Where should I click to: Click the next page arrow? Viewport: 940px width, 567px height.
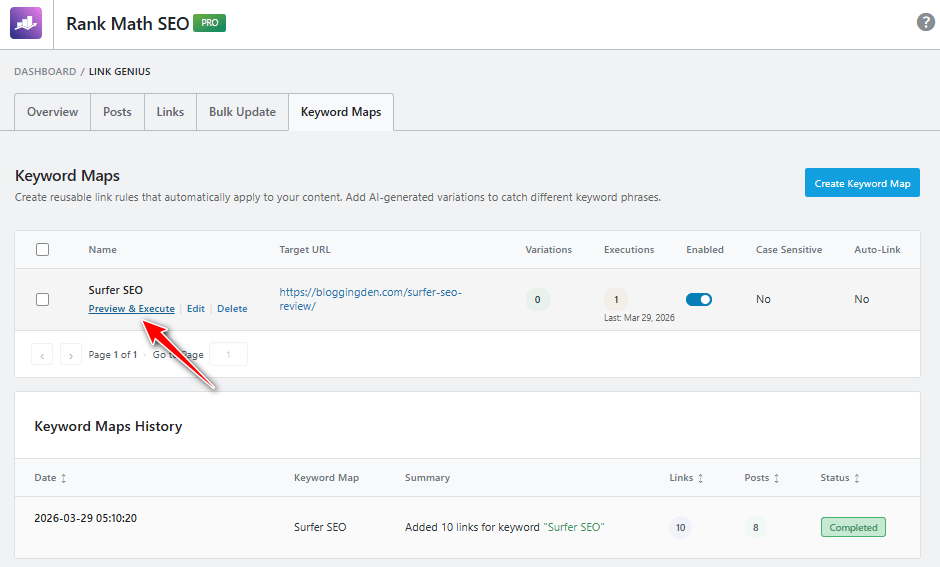pyautogui.click(x=71, y=354)
